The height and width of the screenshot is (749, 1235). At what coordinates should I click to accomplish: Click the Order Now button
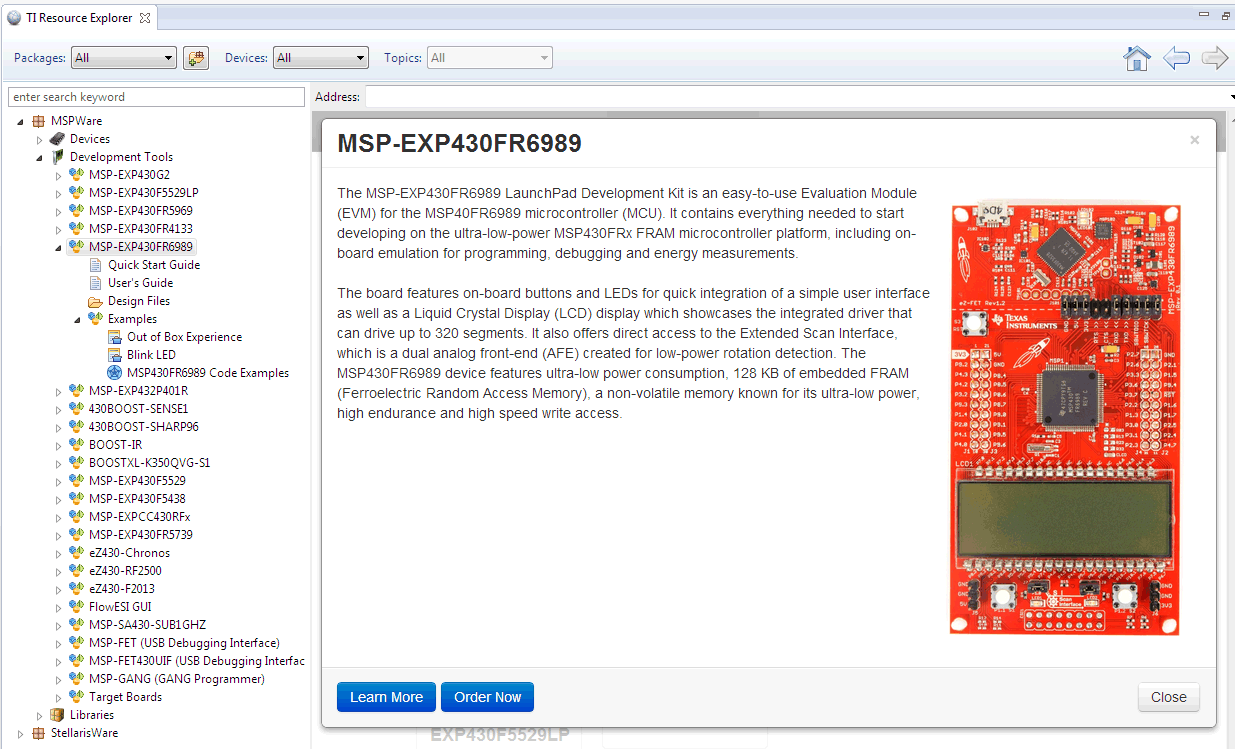487,697
